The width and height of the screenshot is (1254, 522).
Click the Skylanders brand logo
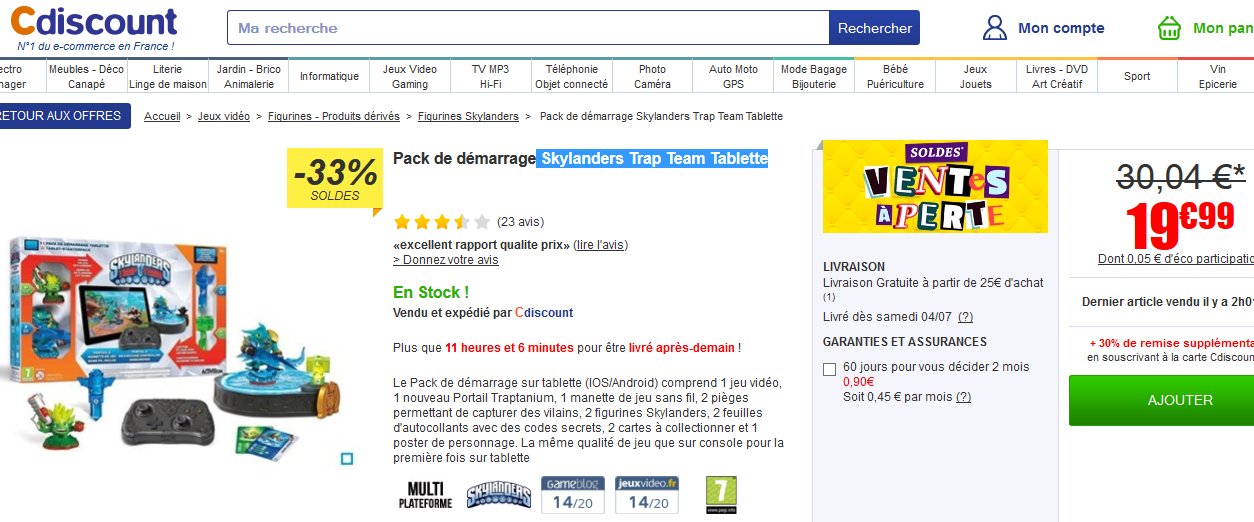click(499, 494)
